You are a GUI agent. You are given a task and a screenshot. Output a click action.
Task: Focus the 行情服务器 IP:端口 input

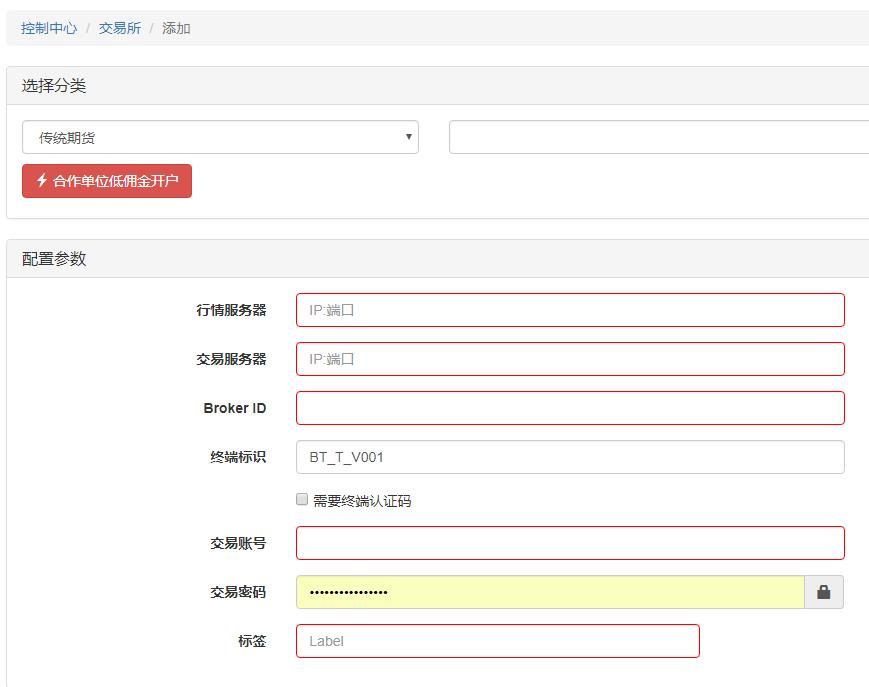[570, 310]
